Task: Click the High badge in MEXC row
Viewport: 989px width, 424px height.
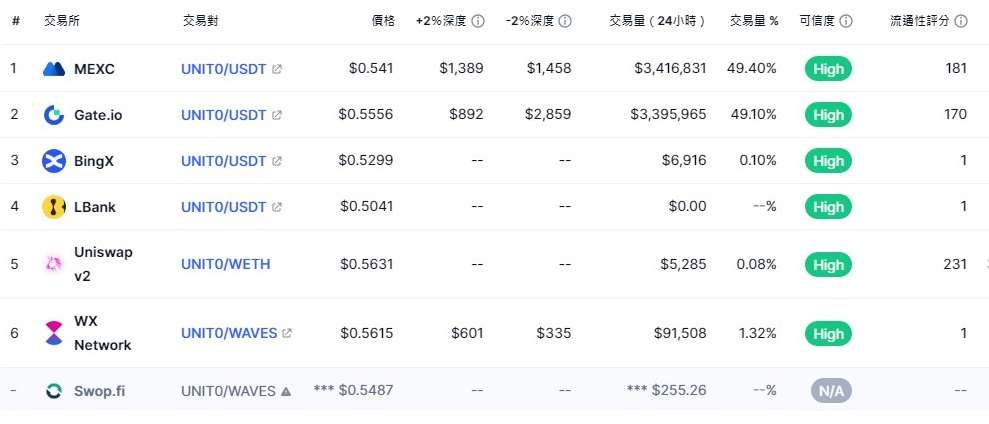Action: (x=828, y=69)
